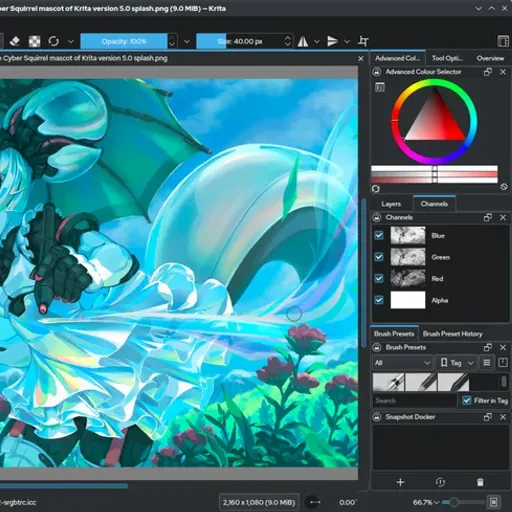Click the Green channel thumbnail
The height and width of the screenshot is (512, 512).
408,257
